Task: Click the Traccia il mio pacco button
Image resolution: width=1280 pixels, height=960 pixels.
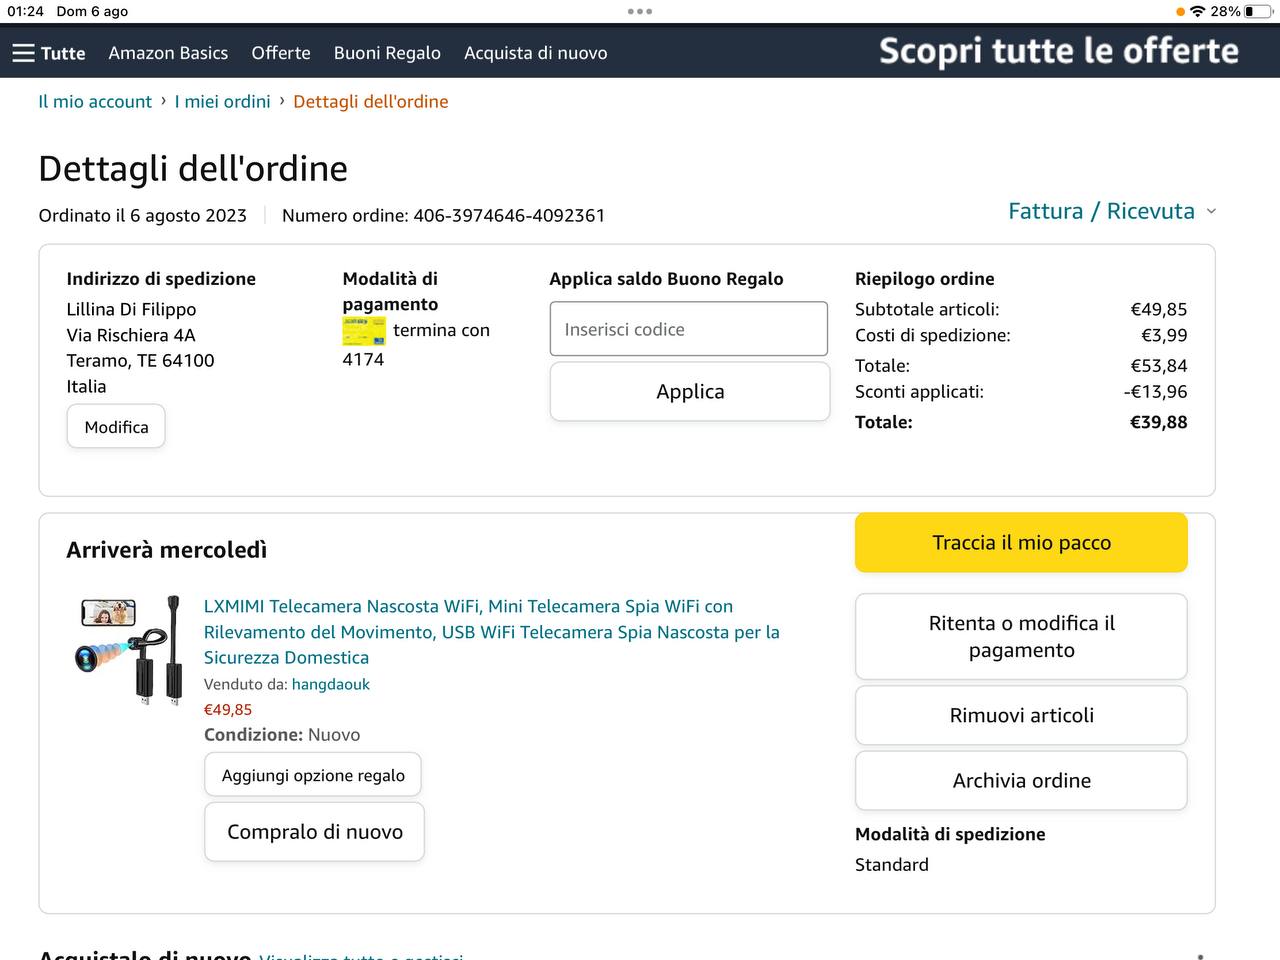Action: tap(1021, 543)
